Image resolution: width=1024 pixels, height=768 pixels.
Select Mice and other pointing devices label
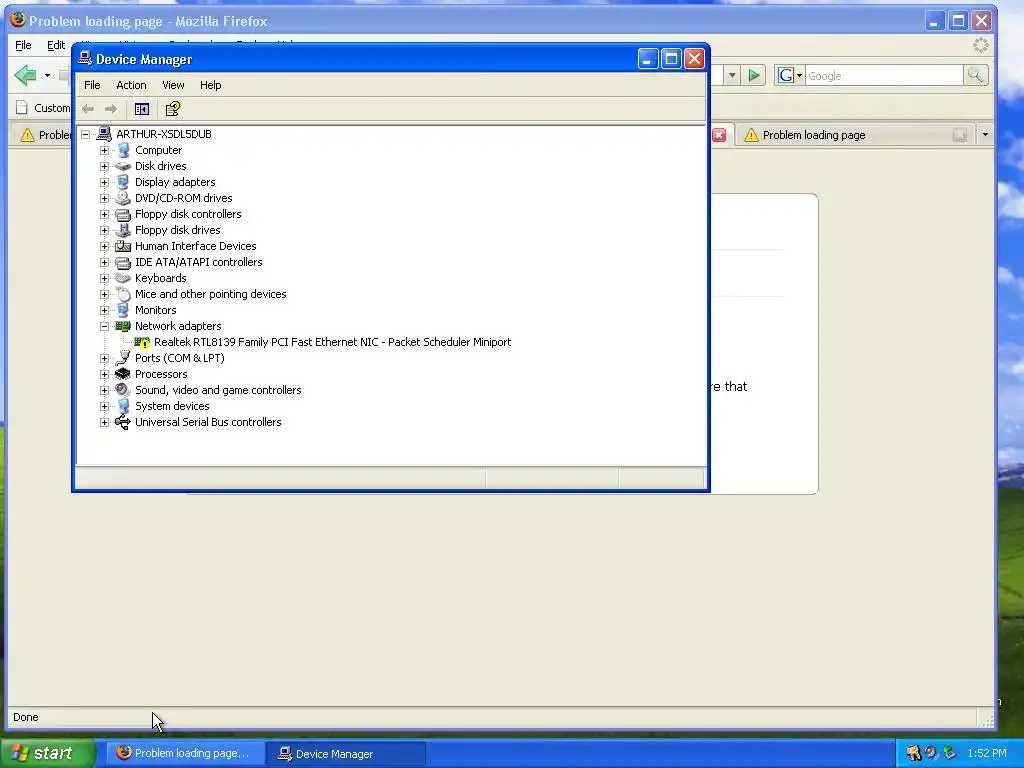point(210,294)
